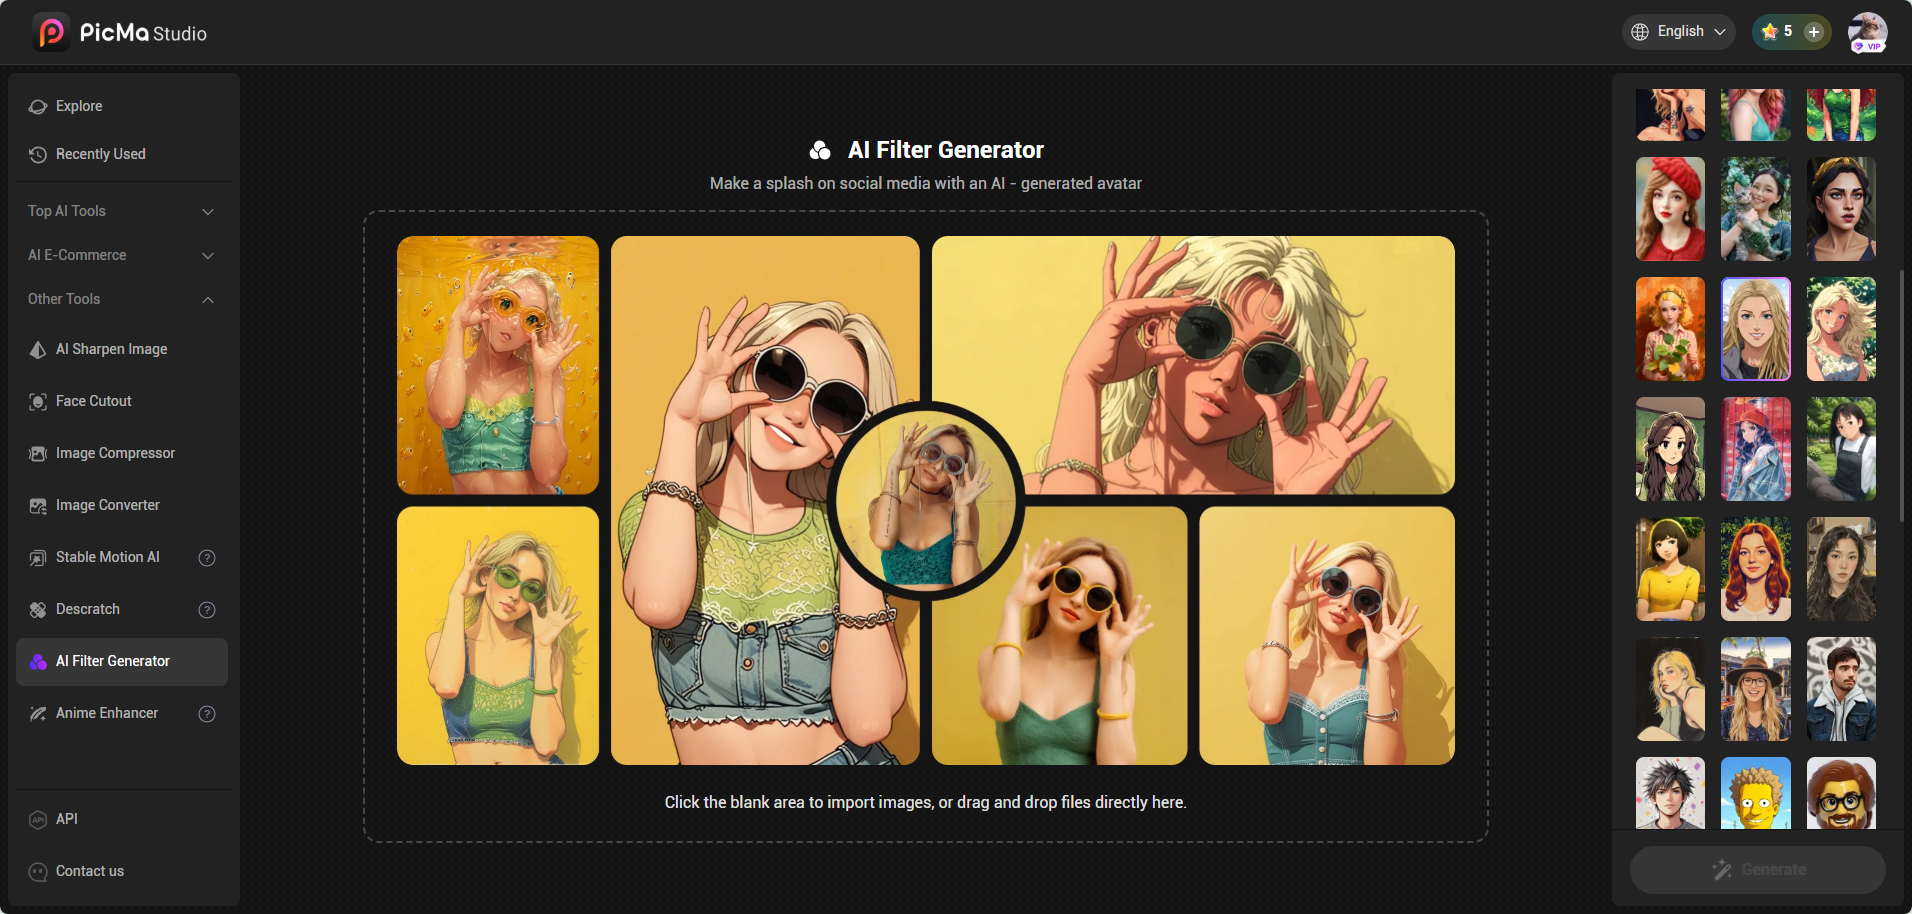The image size is (1912, 914).
Task: Open the Contact us link
Action: [x=89, y=871]
